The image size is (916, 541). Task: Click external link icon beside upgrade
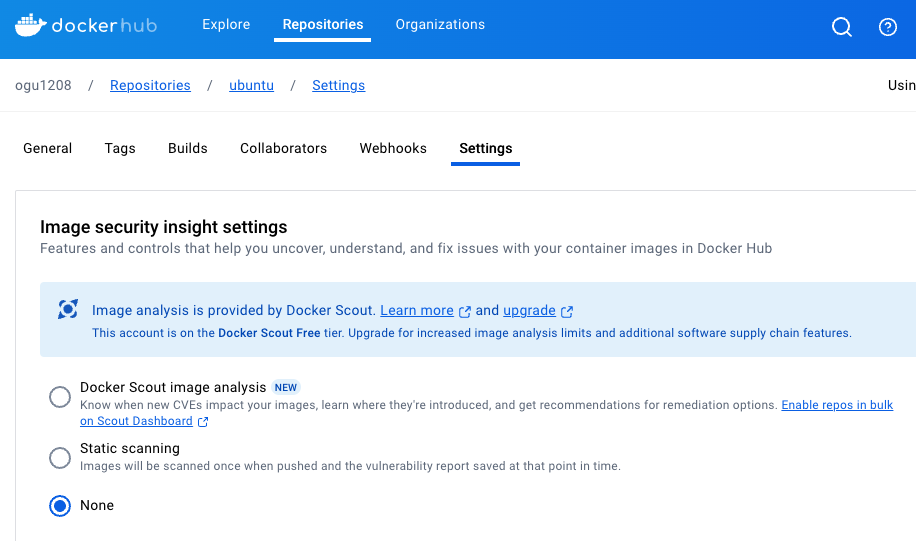click(567, 311)
